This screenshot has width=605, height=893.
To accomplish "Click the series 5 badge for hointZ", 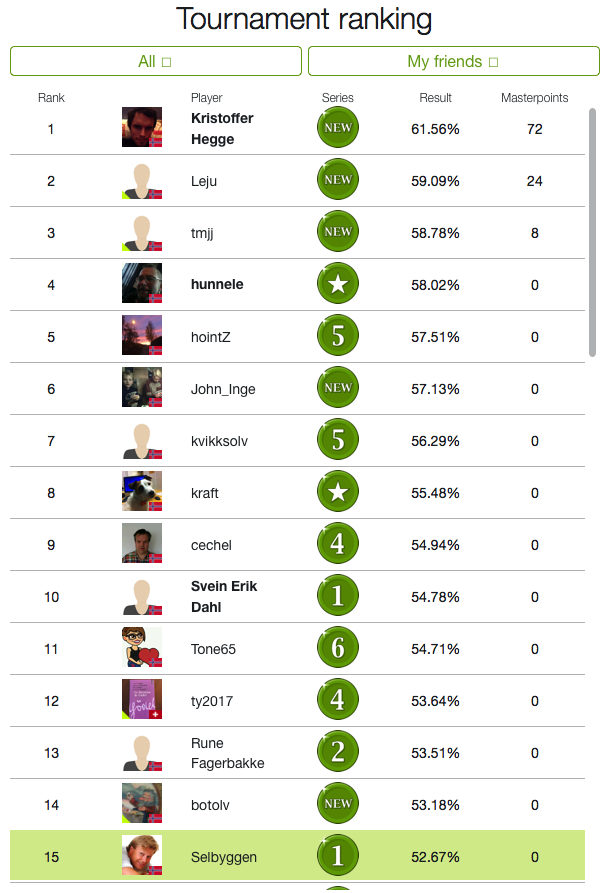I will (x=338, y=335).
